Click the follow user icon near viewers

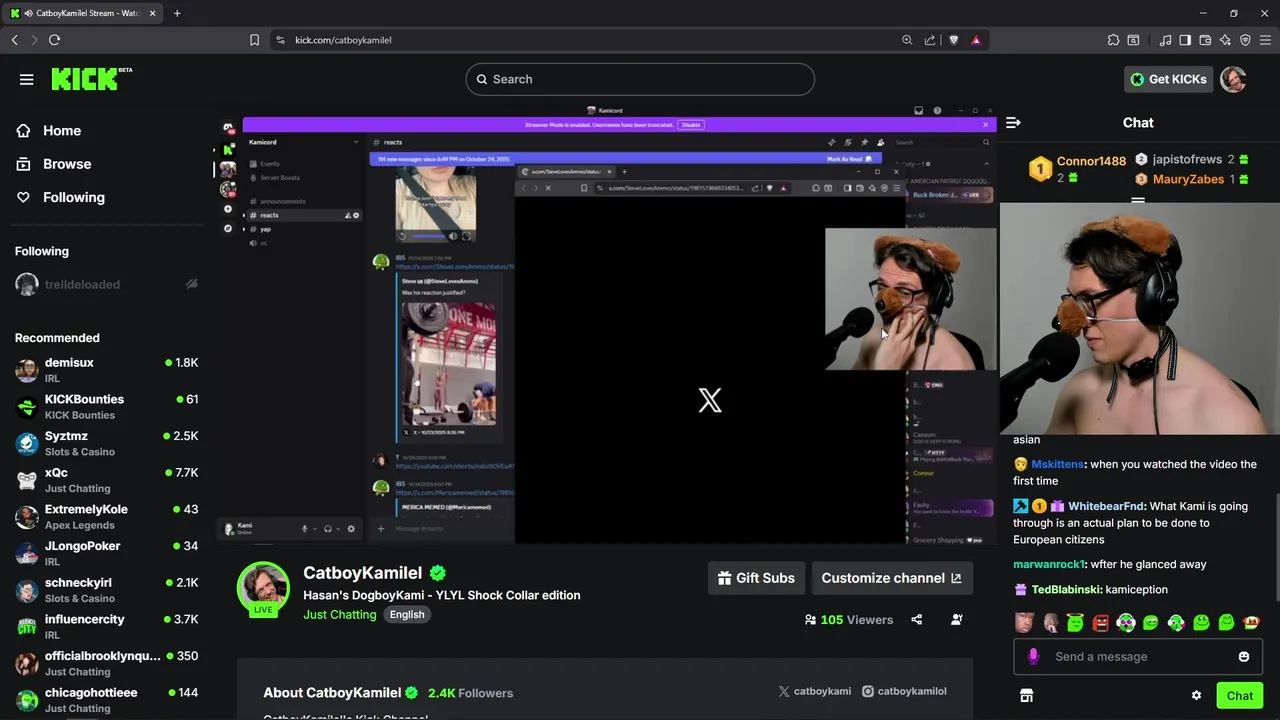(957, 620)
